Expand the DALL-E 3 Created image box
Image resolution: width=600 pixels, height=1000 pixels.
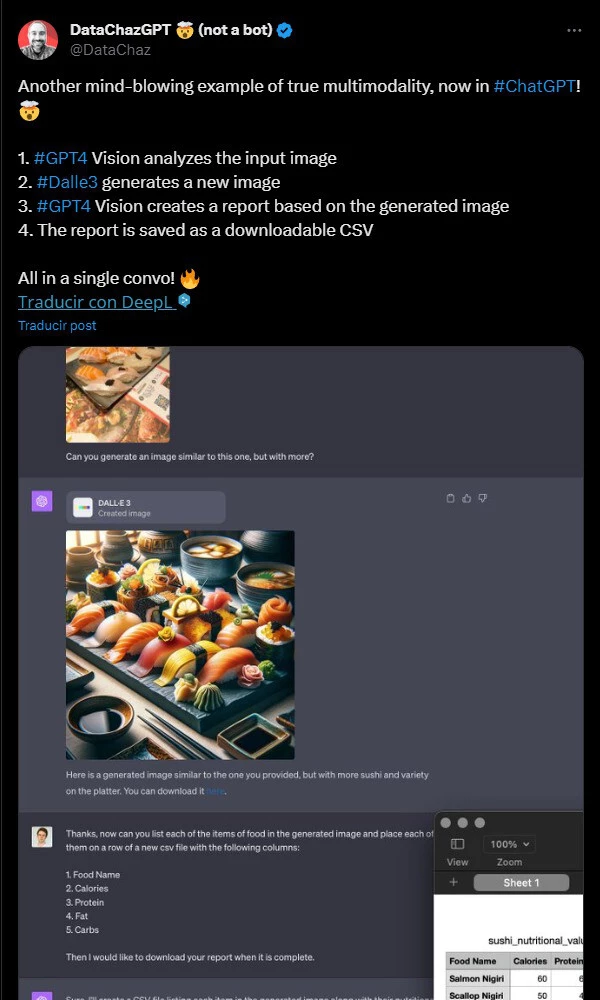[146, 508]
